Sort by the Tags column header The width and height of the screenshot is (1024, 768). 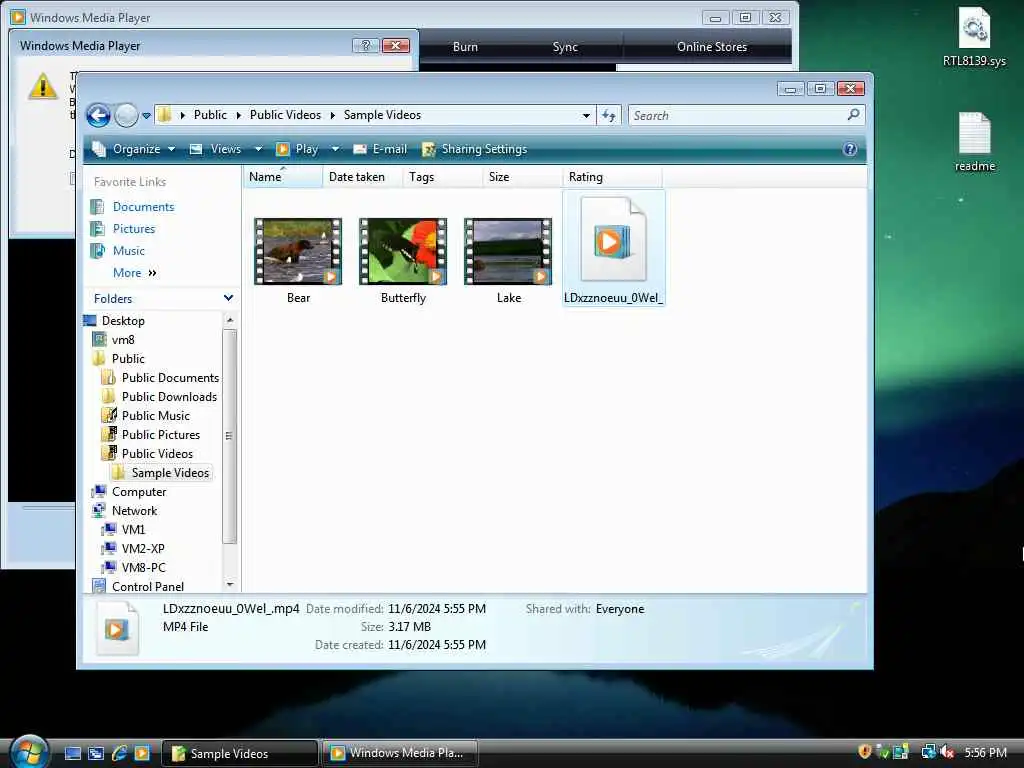click(x=442, y=177)
